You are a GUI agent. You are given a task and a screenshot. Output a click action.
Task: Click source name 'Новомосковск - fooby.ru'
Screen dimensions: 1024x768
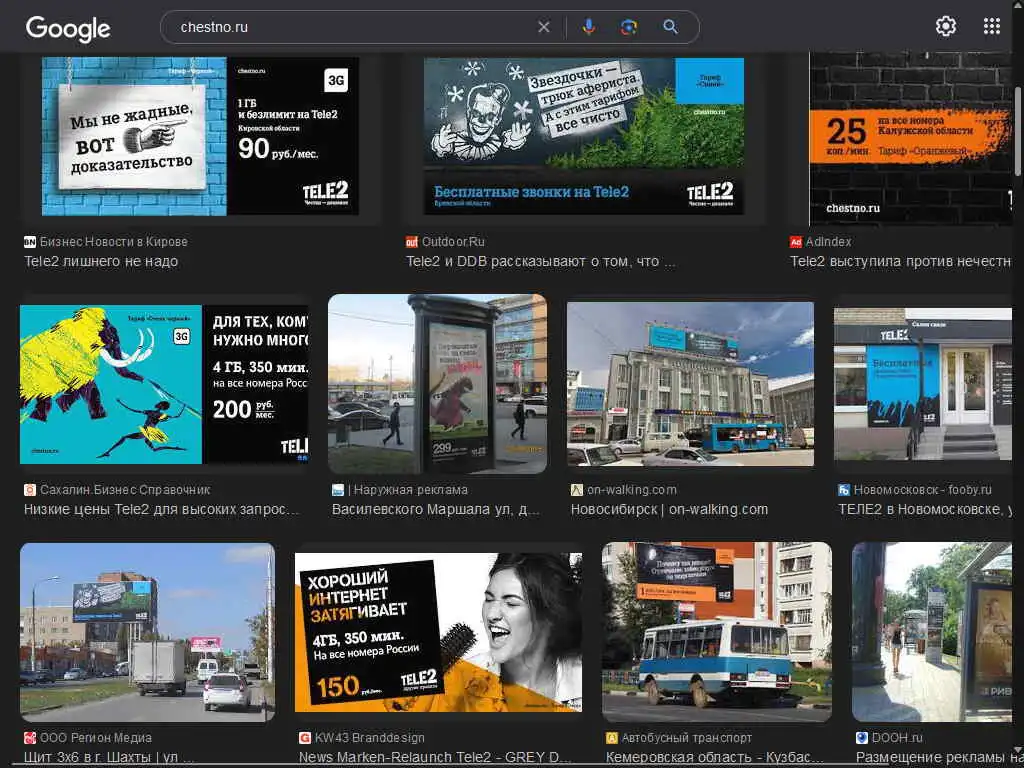923,490
